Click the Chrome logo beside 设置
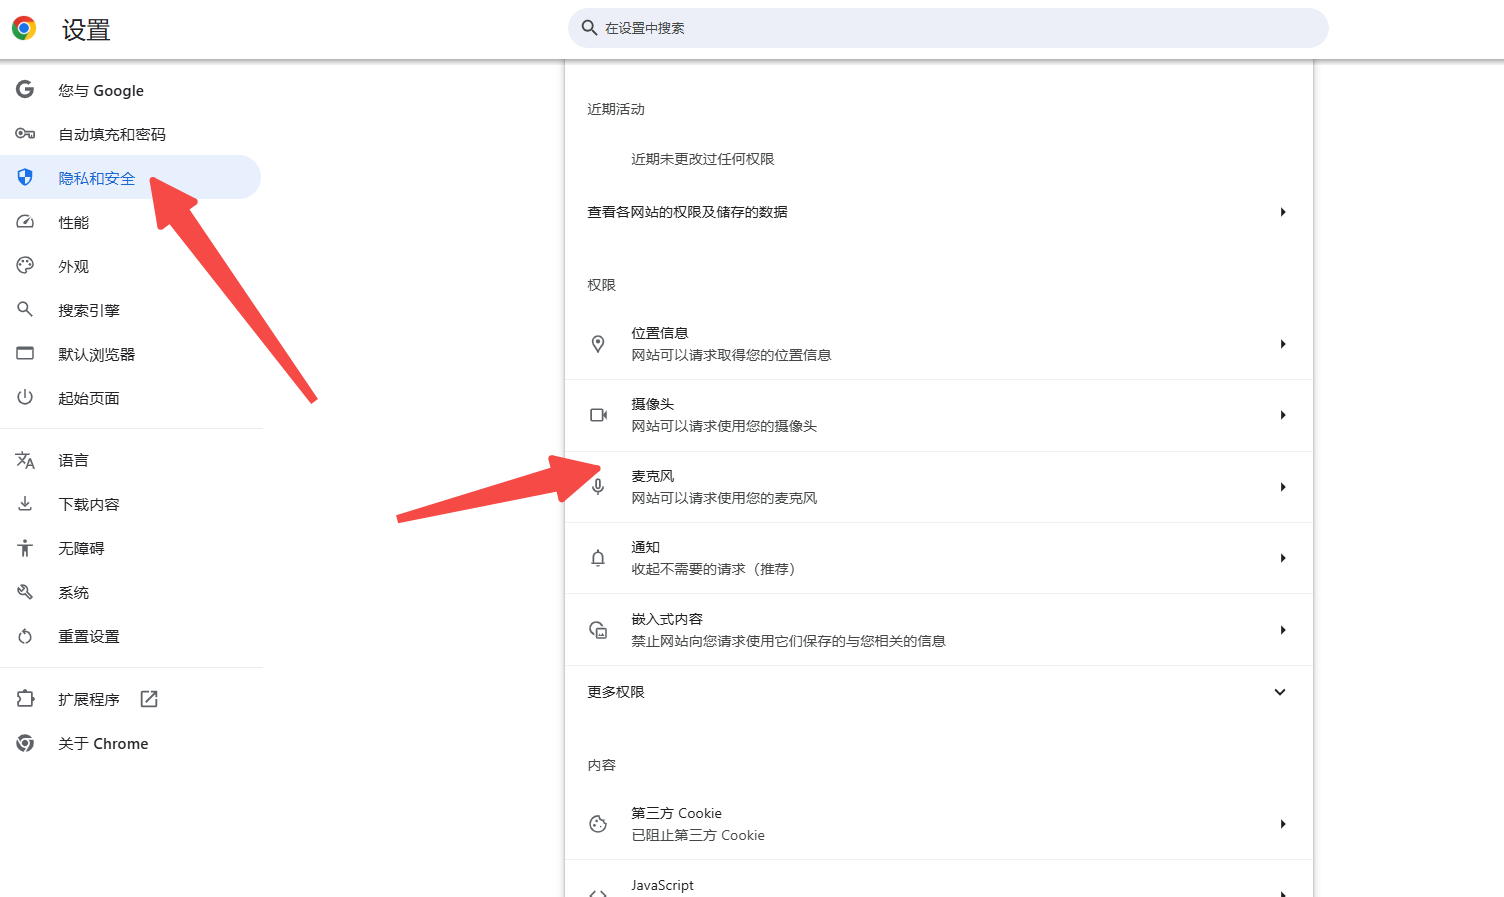Viewport: 1504px width, 897px height. tap(24, 28)
